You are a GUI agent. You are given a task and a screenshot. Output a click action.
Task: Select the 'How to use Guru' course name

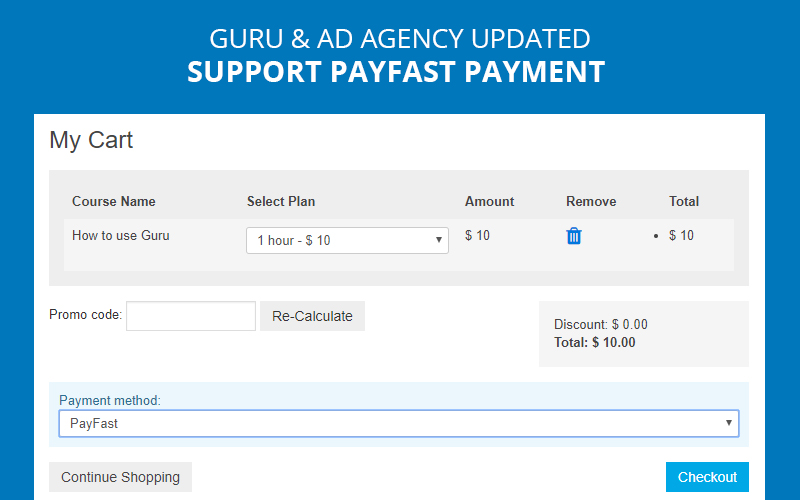pos(121,236)
